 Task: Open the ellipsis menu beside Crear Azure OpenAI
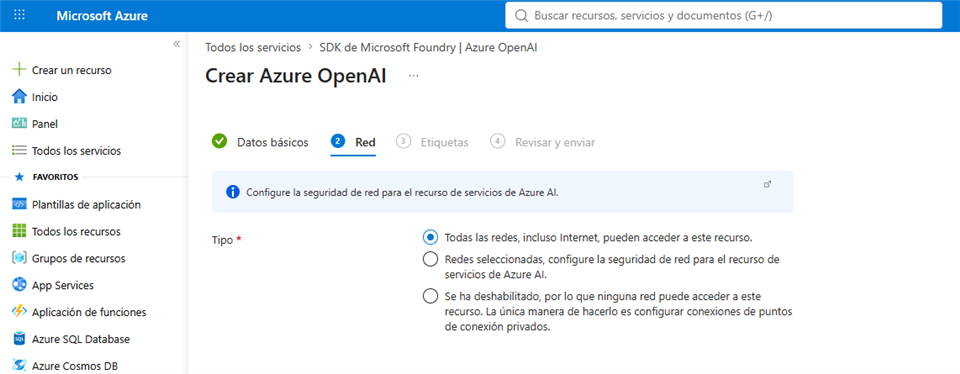pos(414,76)
